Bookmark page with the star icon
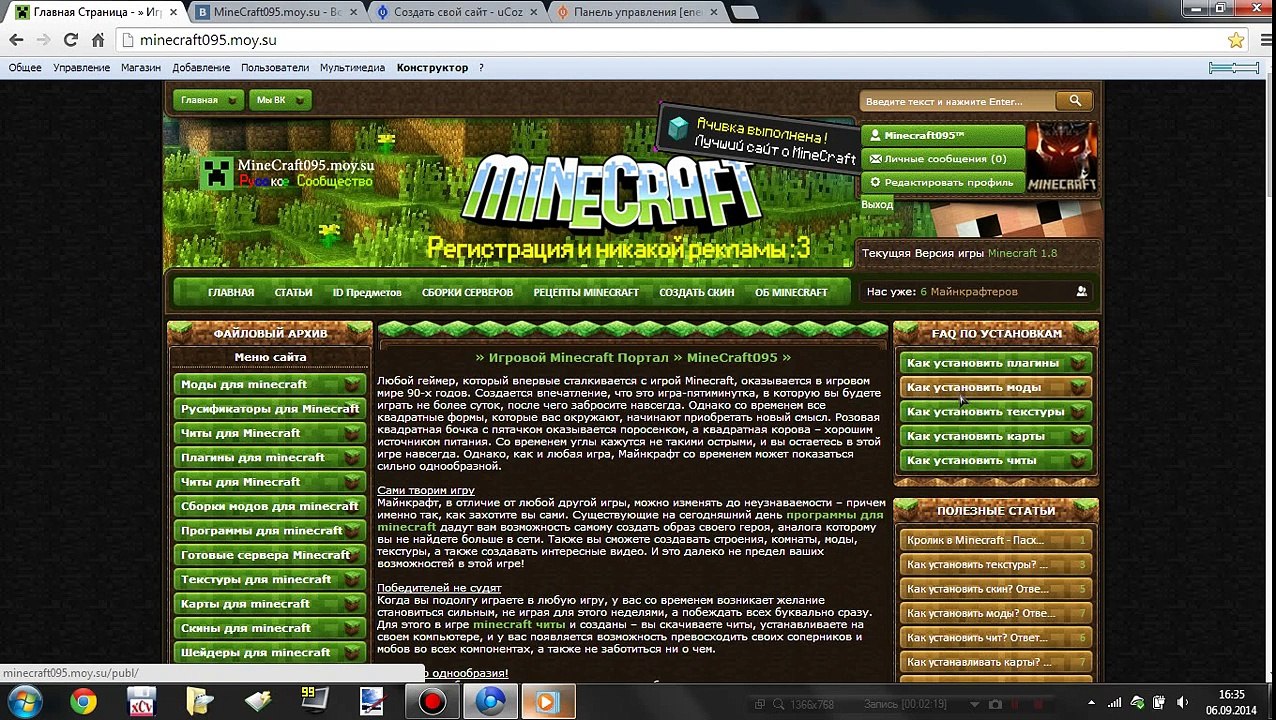This screenshot has width=1276, height=720. coord(1236,40)
